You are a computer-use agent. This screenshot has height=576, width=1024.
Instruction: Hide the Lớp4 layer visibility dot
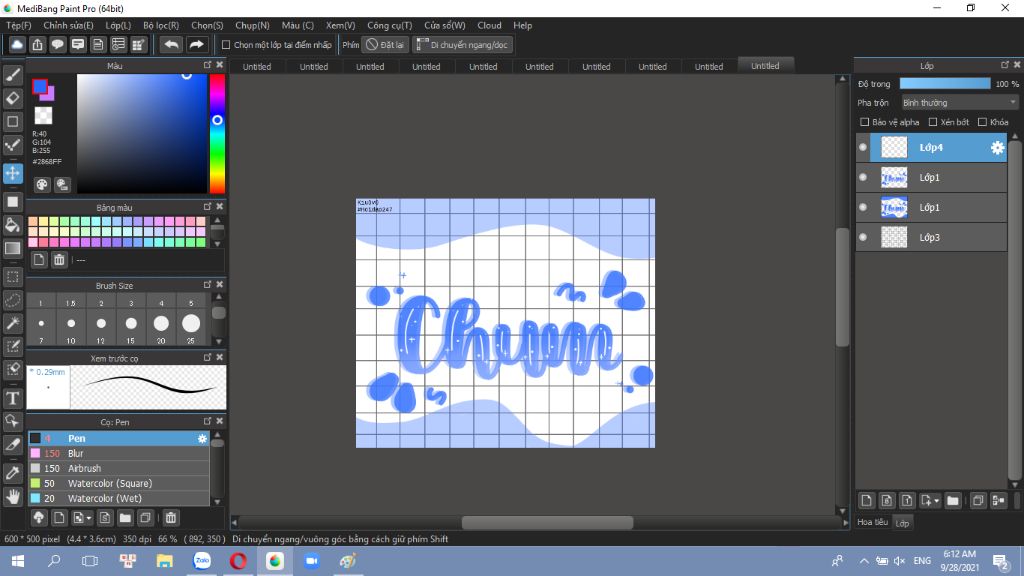click(x=863, y=148)
